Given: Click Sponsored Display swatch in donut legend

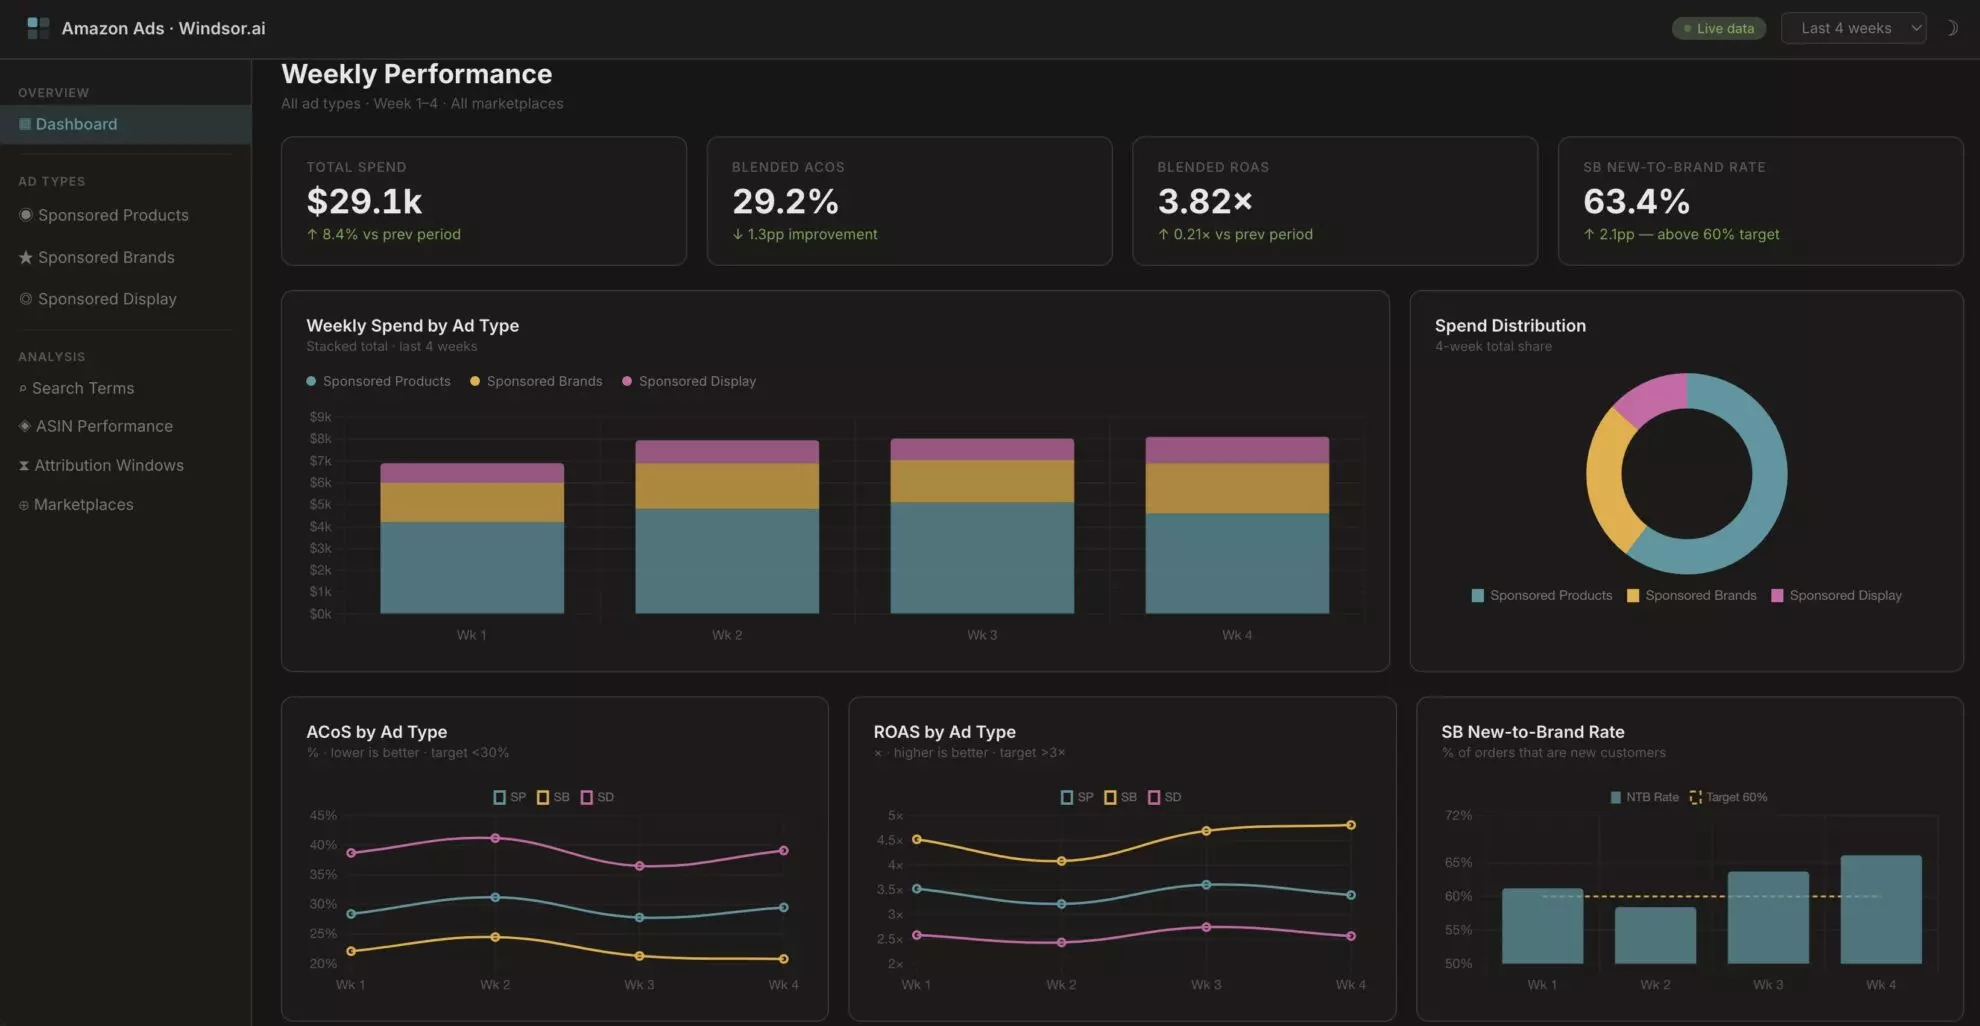Looking at the screenshot, I should click(1777, 595).
